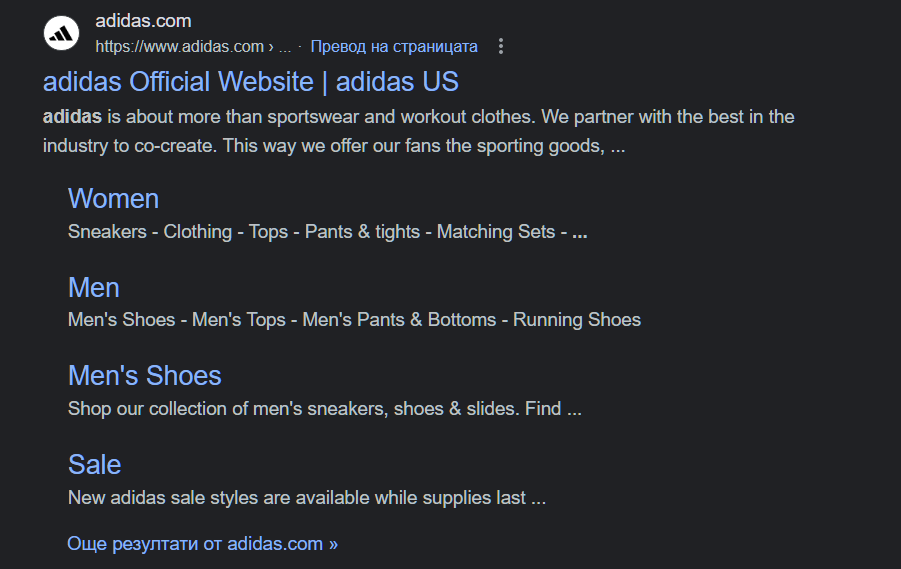Open the 'adidas Official Website | adidas US' title
Image resolution: width=901 pixels, height=569 pixels.
(251, 81)
